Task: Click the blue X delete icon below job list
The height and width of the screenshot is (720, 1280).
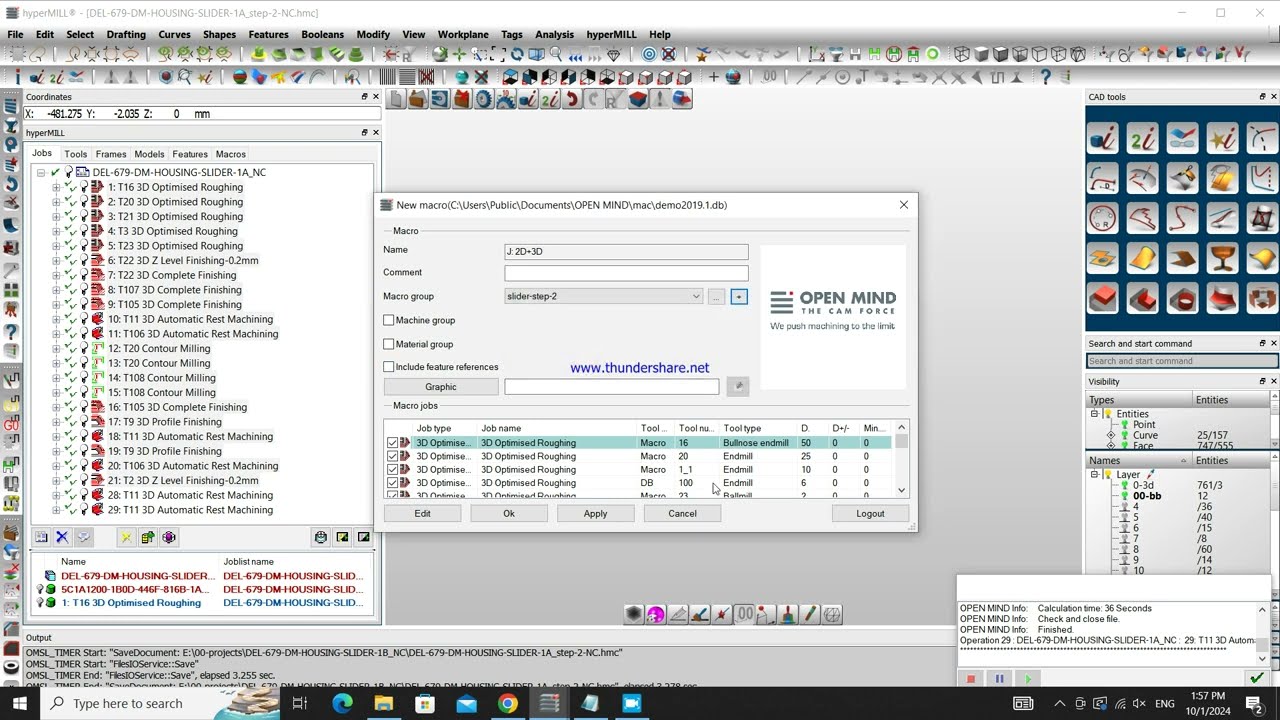Action: tap(62, 537)
